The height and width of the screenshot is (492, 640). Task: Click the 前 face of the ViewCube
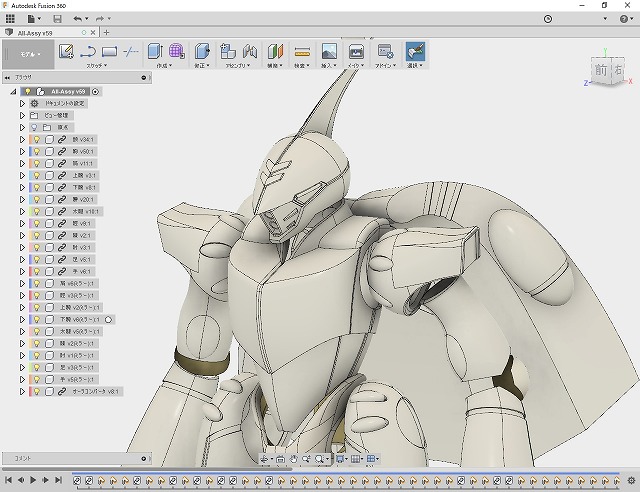tap(601, 70)
